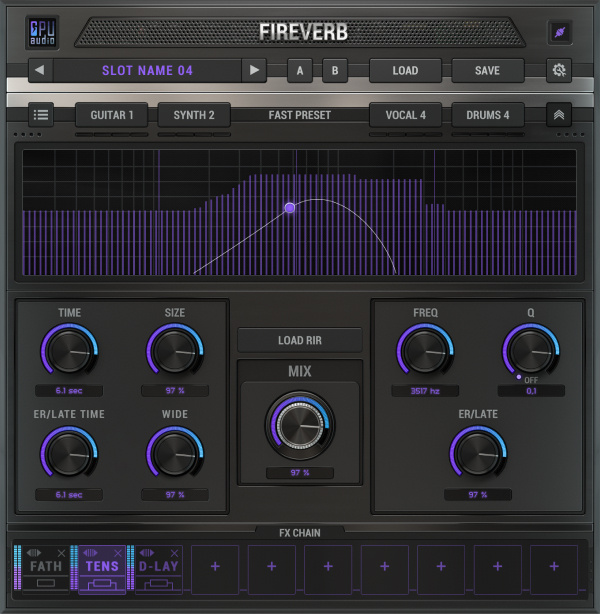Click the MIX value field 97 %
This screenshot has height=614, width=600.
click(300, 473)
